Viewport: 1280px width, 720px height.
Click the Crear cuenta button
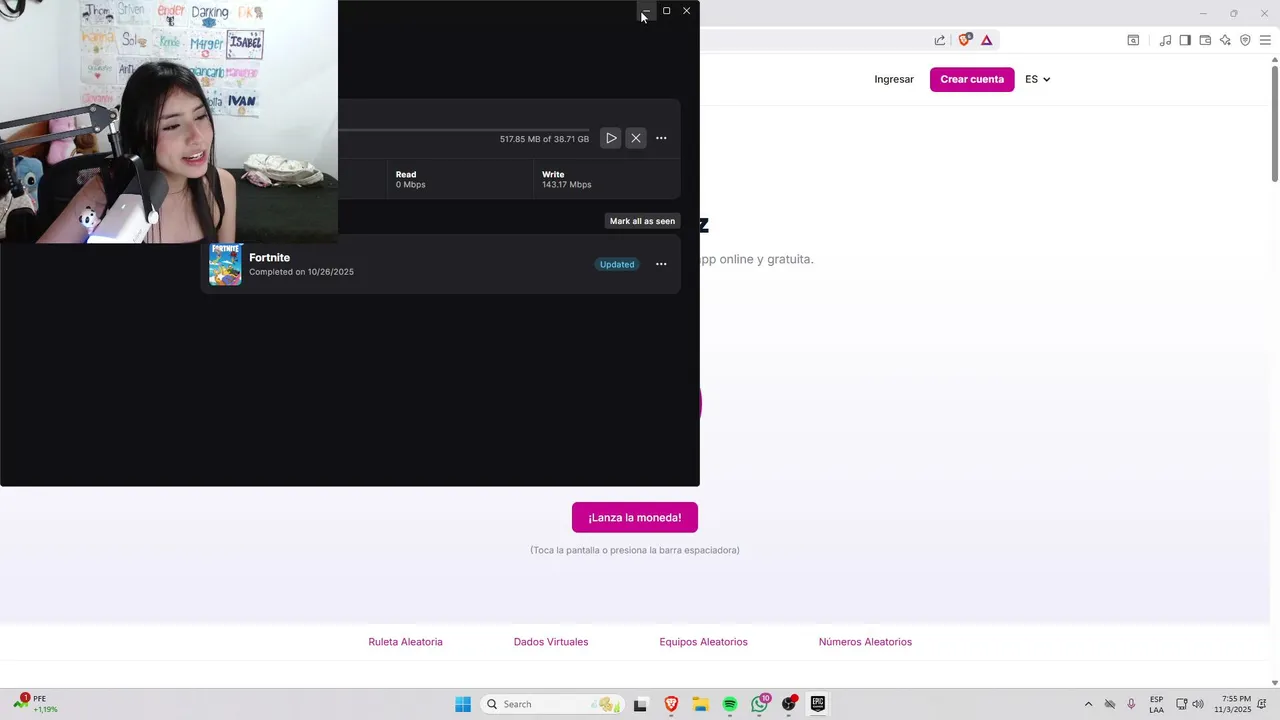pyautogui.click(x=972, y=79)
